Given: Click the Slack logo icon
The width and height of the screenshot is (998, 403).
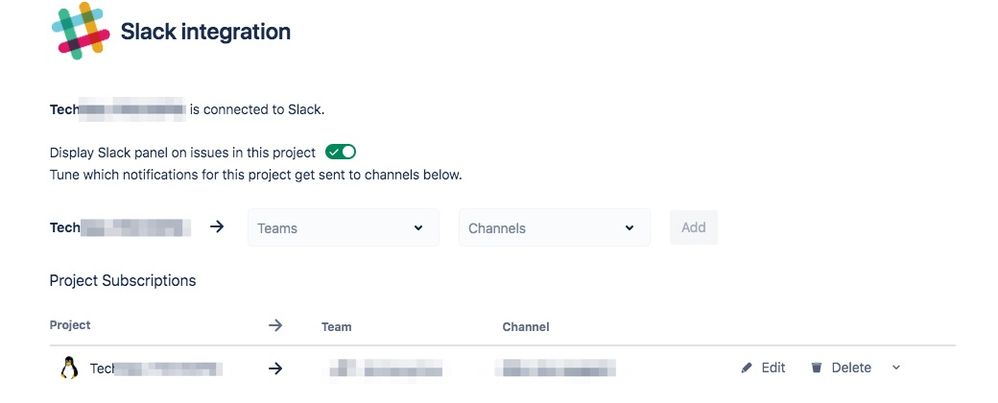Looking at the screenshot, I should click(x=81, y=31).
